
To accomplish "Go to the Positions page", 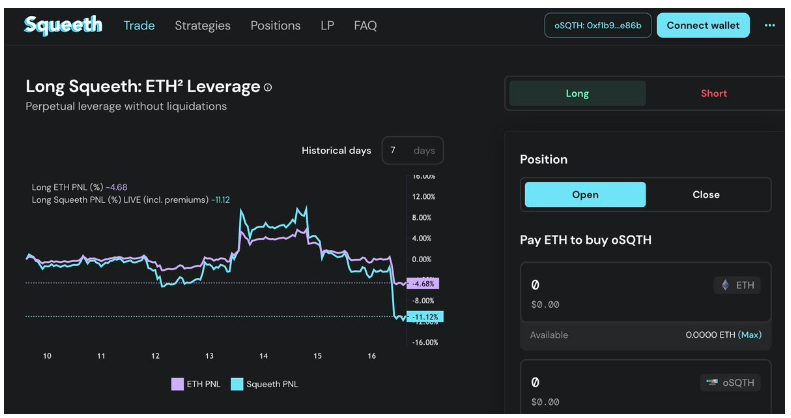I will pos(275,26).
